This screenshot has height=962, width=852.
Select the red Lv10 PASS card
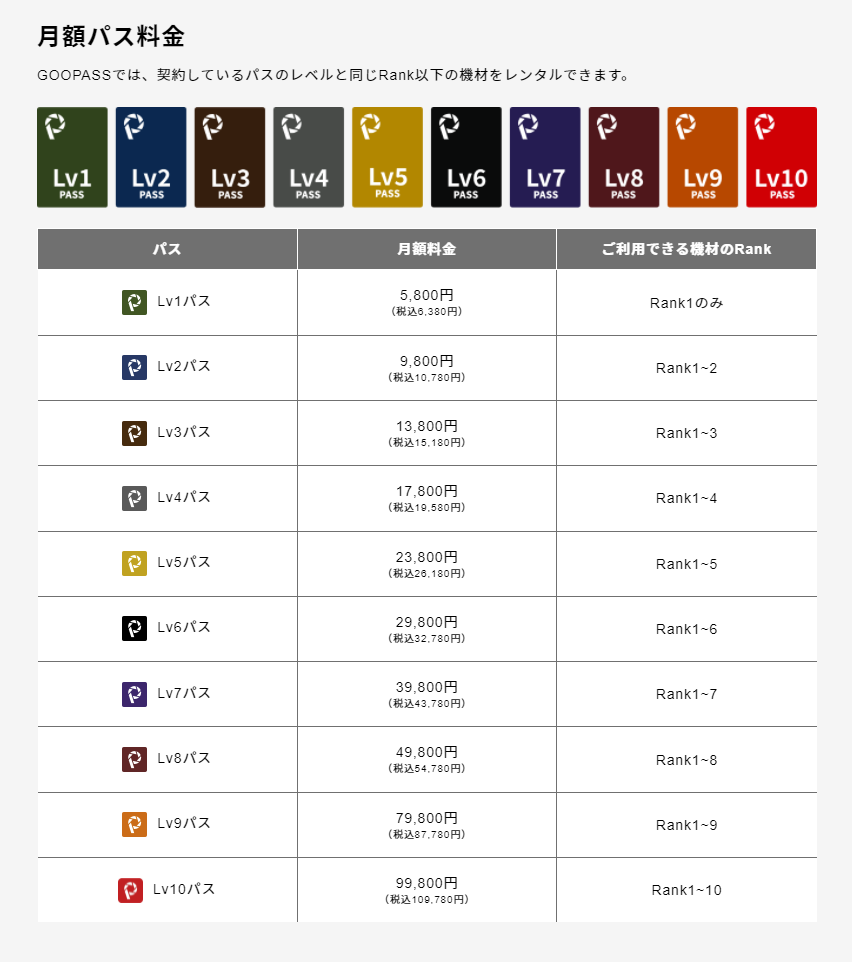pos(781,157)
